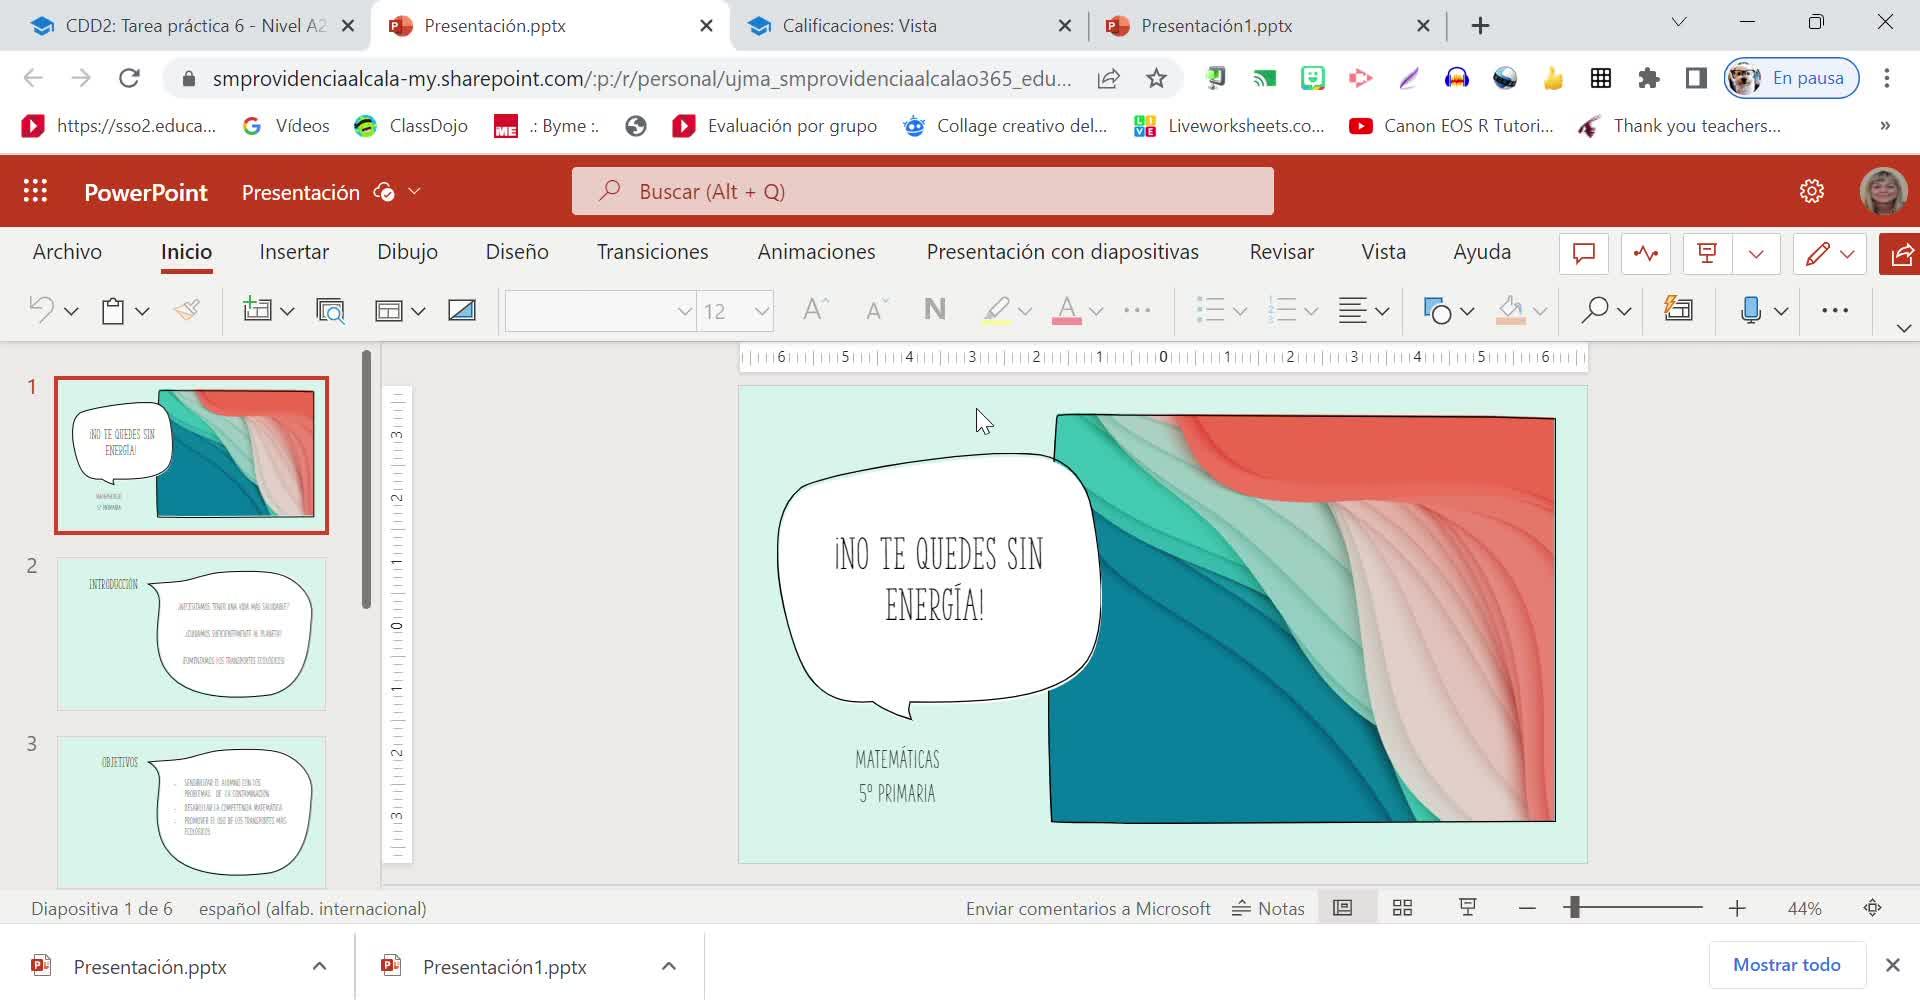The width and height of the screenshot is (1920, 1008).
Task: Open the PowerPoint app launcher grid
Action: [35, 191]
